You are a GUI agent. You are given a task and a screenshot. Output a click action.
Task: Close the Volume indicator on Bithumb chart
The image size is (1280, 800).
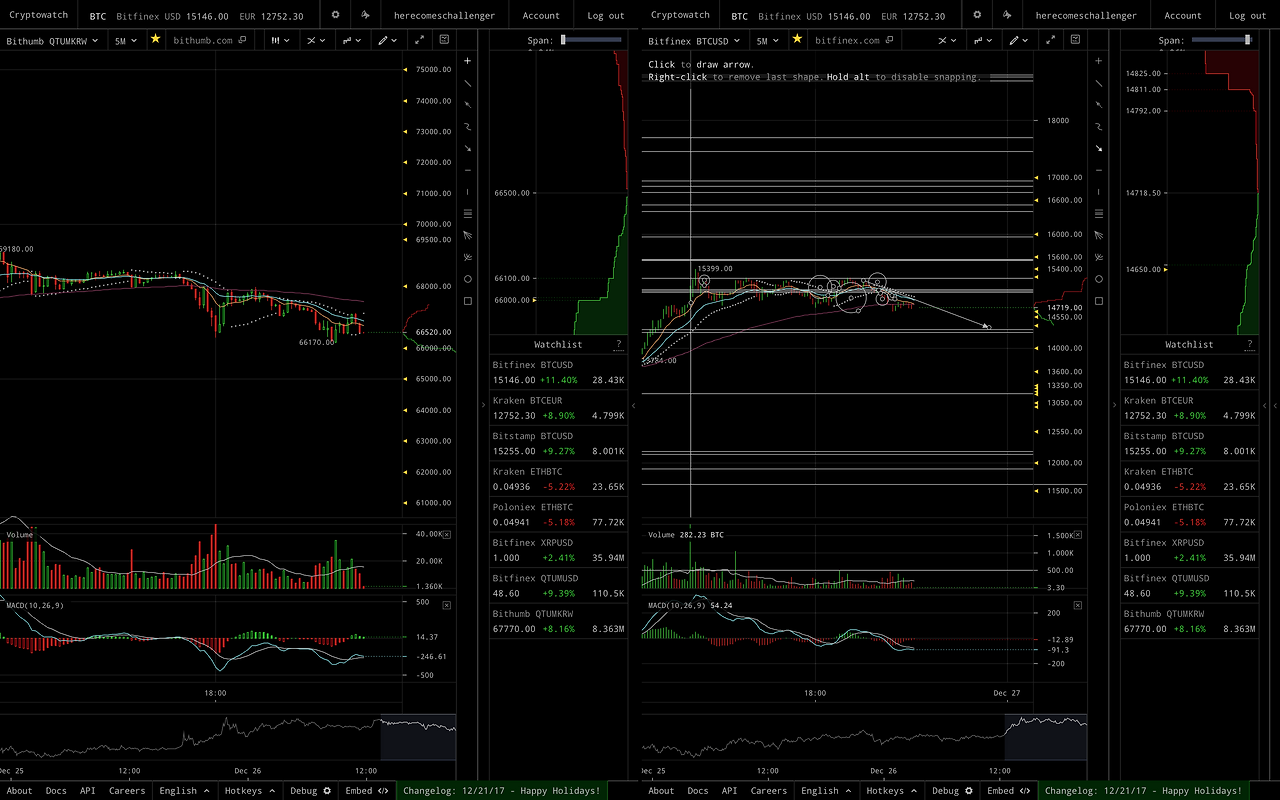click(446, 534)
